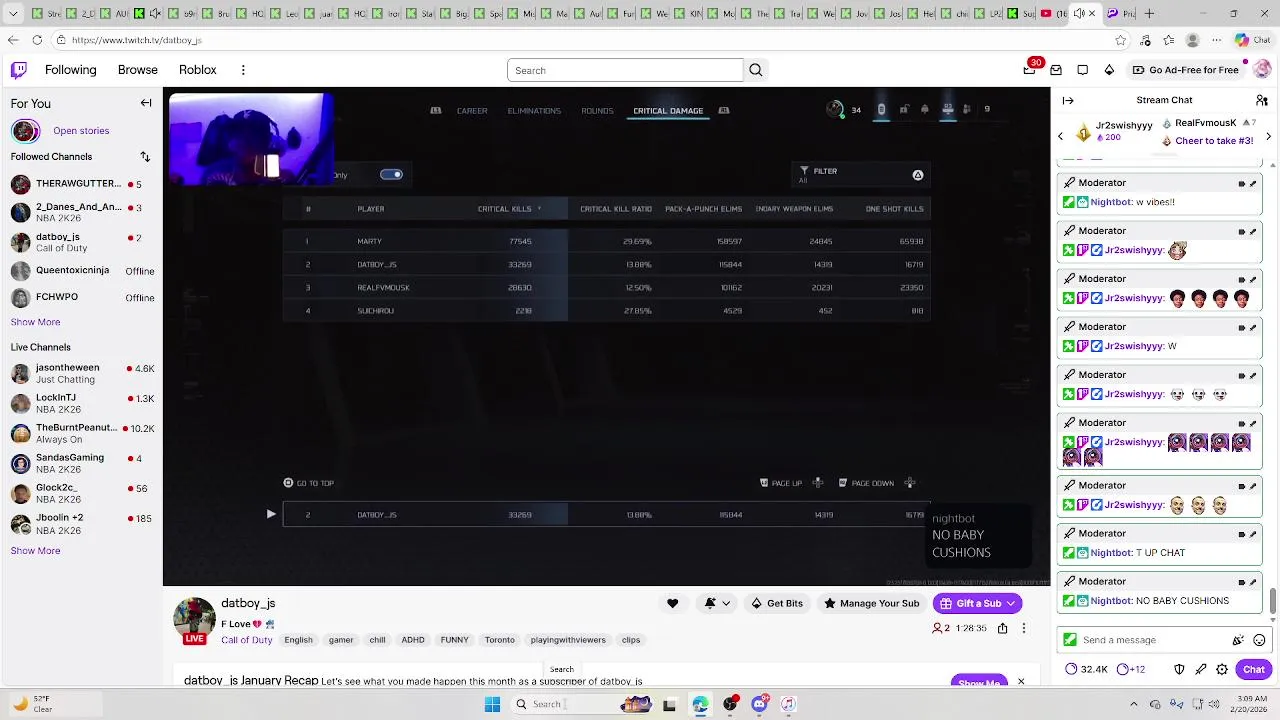Open channel points balance 32.4K

click(x=1086, y=669)
